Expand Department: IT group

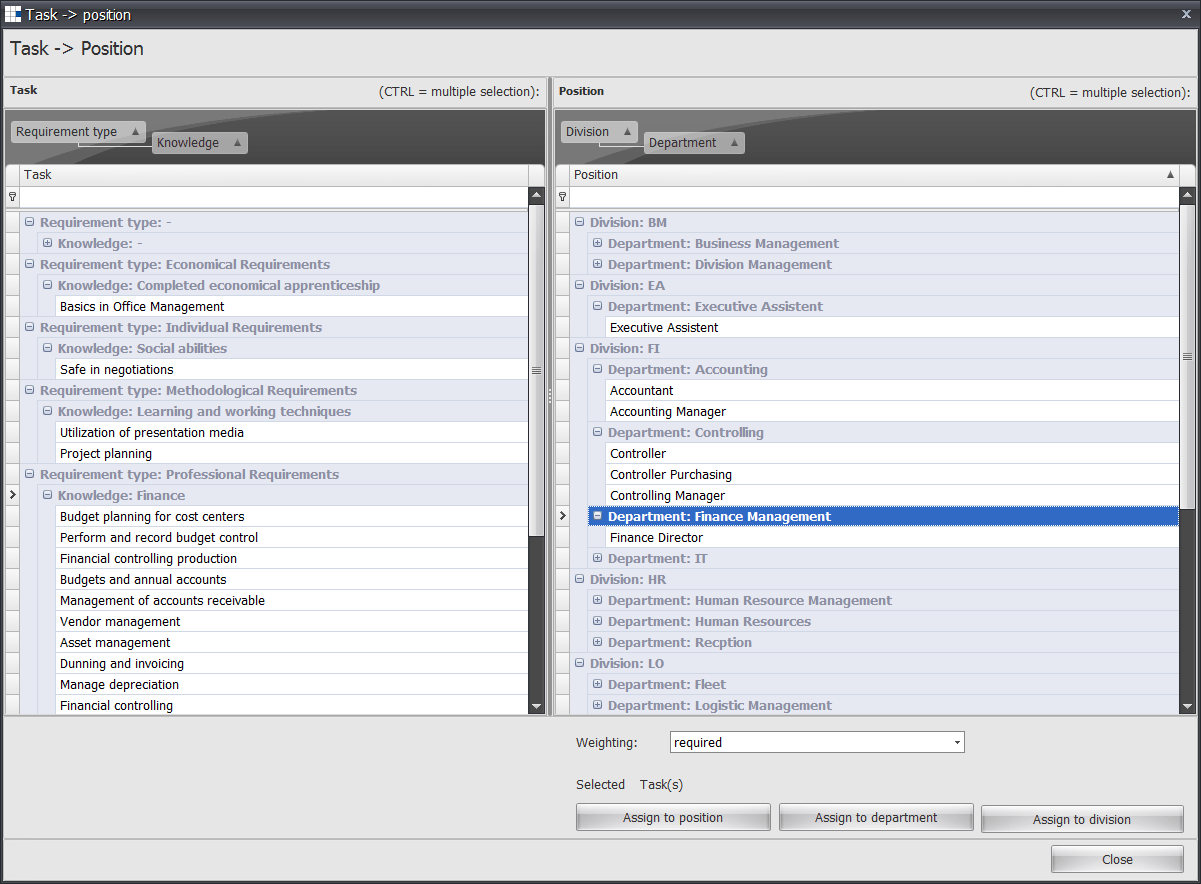click(598, 559)
